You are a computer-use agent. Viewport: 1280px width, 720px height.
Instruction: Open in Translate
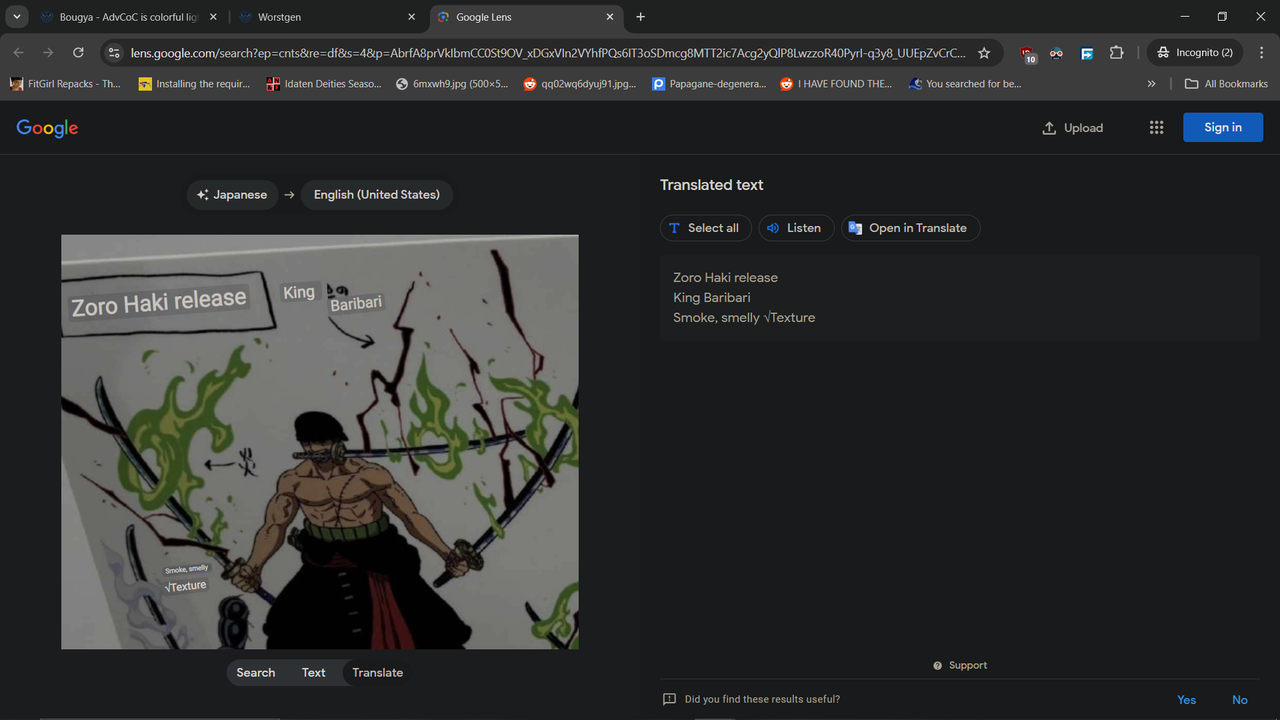tap(910, 228)
